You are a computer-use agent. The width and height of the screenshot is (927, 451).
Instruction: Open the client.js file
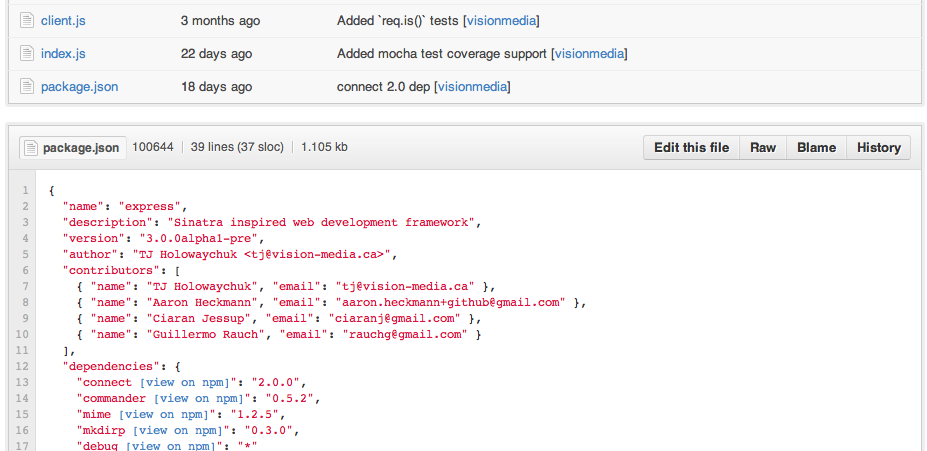64,21
